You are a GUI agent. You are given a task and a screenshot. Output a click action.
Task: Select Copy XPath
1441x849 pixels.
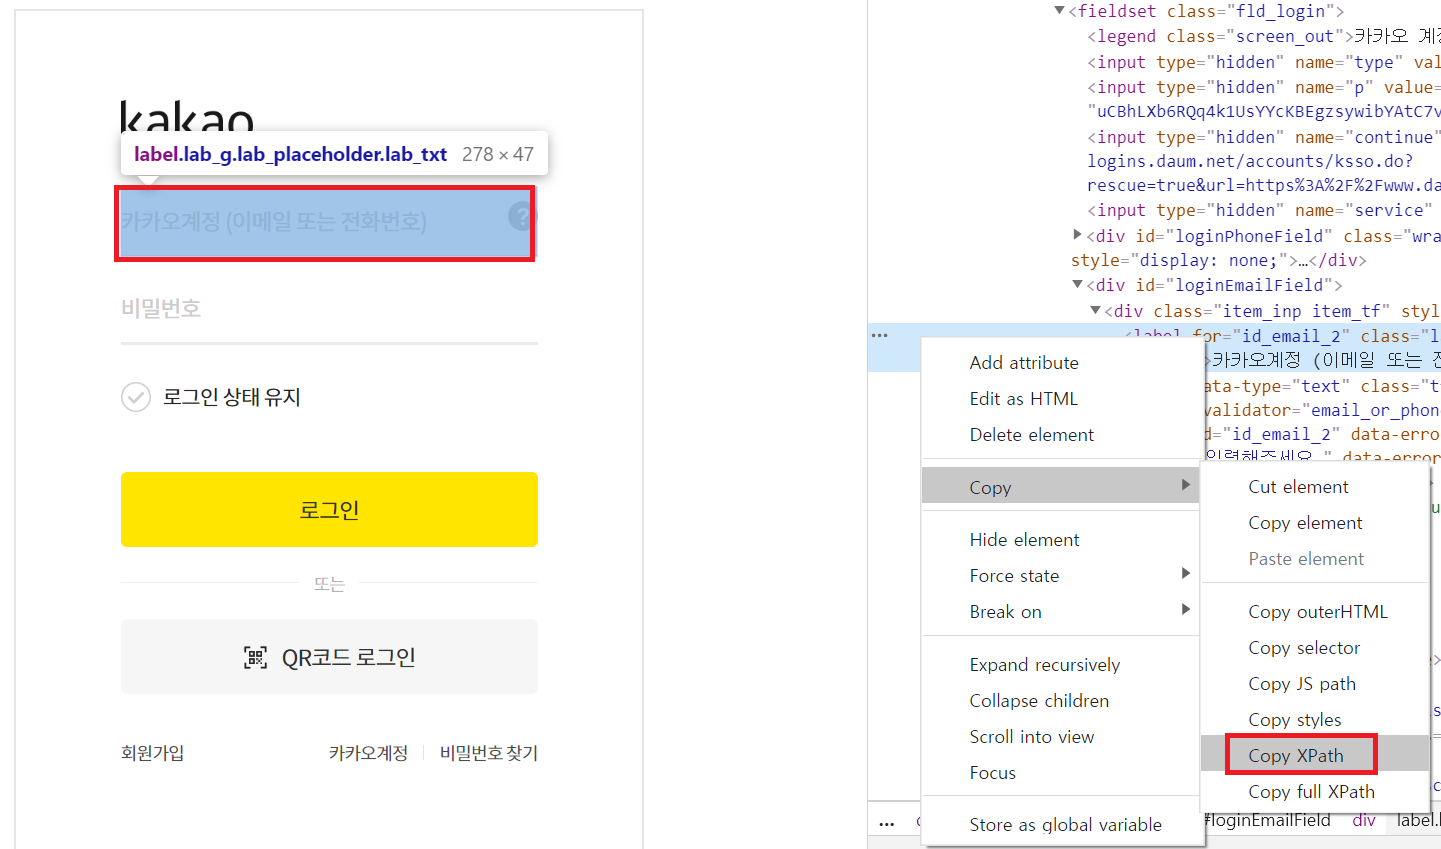[x=1315, y=756]
